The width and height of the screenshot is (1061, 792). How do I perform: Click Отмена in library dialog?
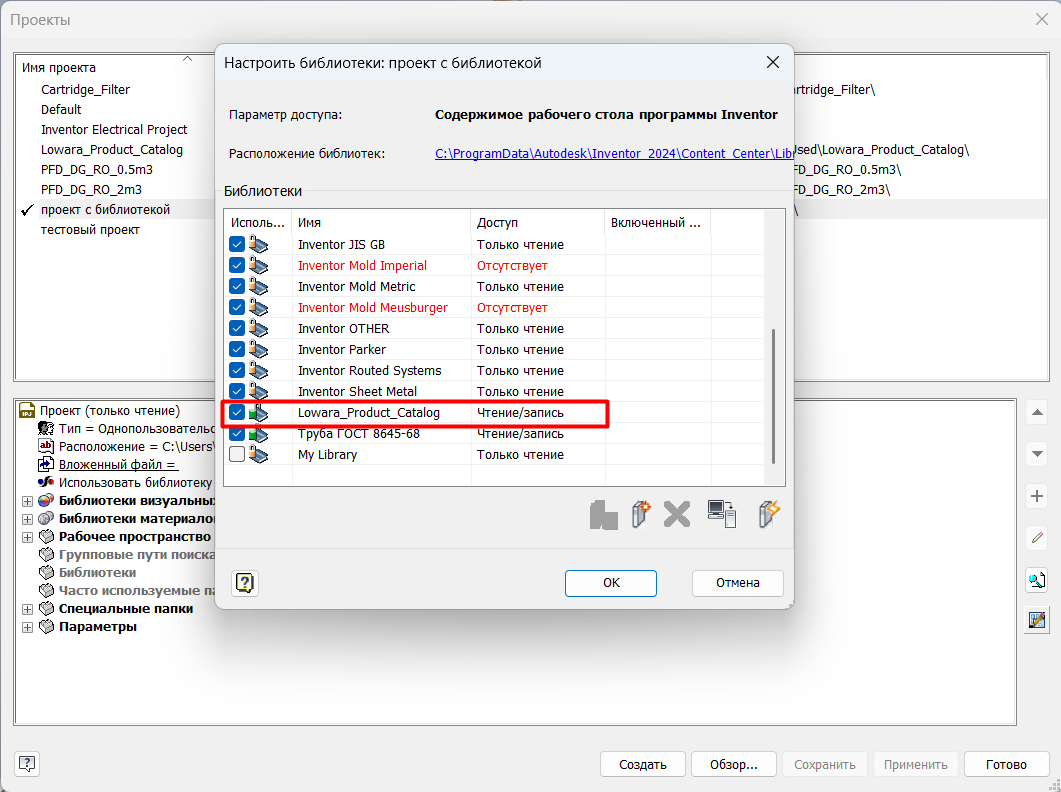pyautogui.click(x=738, y=583)
